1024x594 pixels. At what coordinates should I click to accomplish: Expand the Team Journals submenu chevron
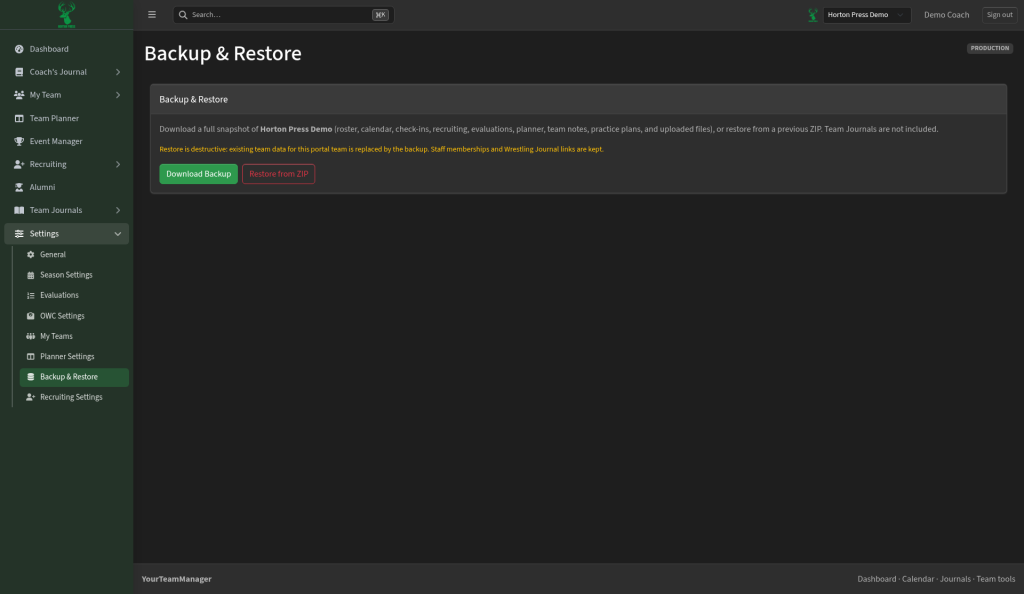118,210
